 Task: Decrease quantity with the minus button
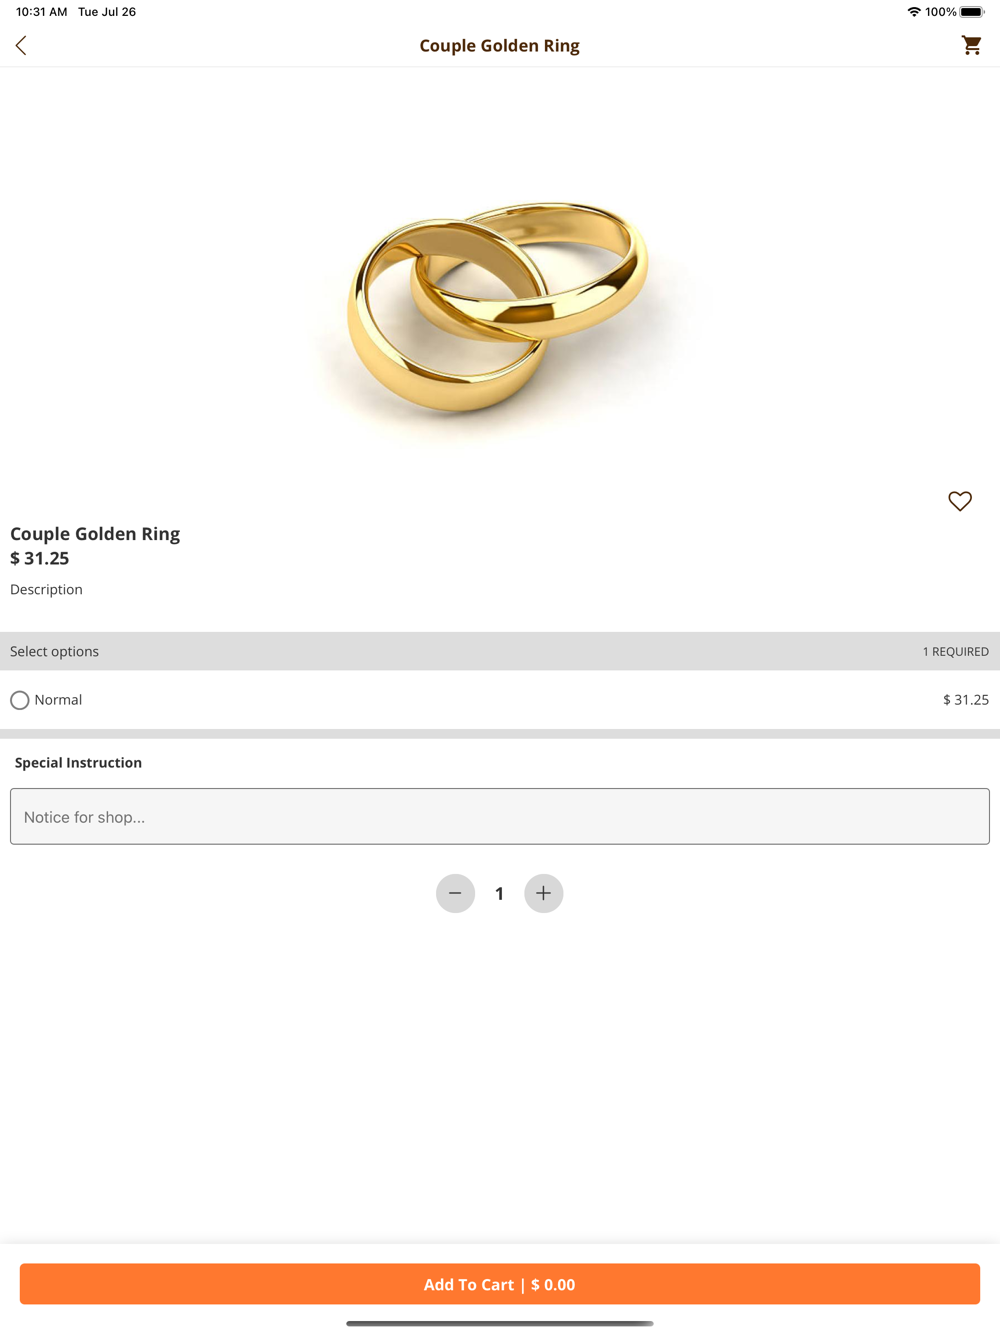(x=455, y=893)
